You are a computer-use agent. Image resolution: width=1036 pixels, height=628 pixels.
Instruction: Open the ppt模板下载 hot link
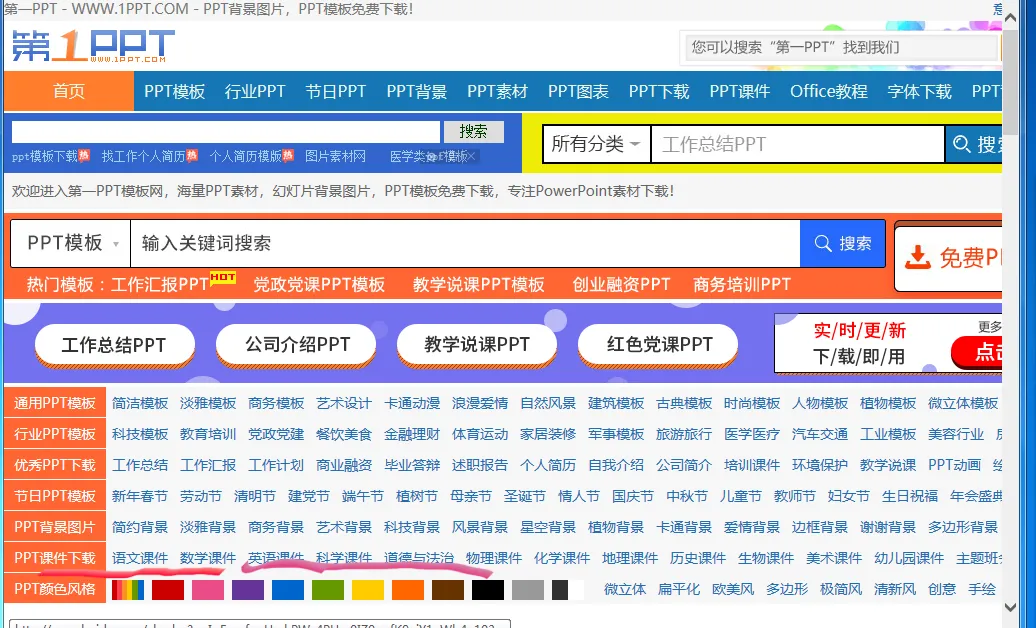[x=45, y=156]
